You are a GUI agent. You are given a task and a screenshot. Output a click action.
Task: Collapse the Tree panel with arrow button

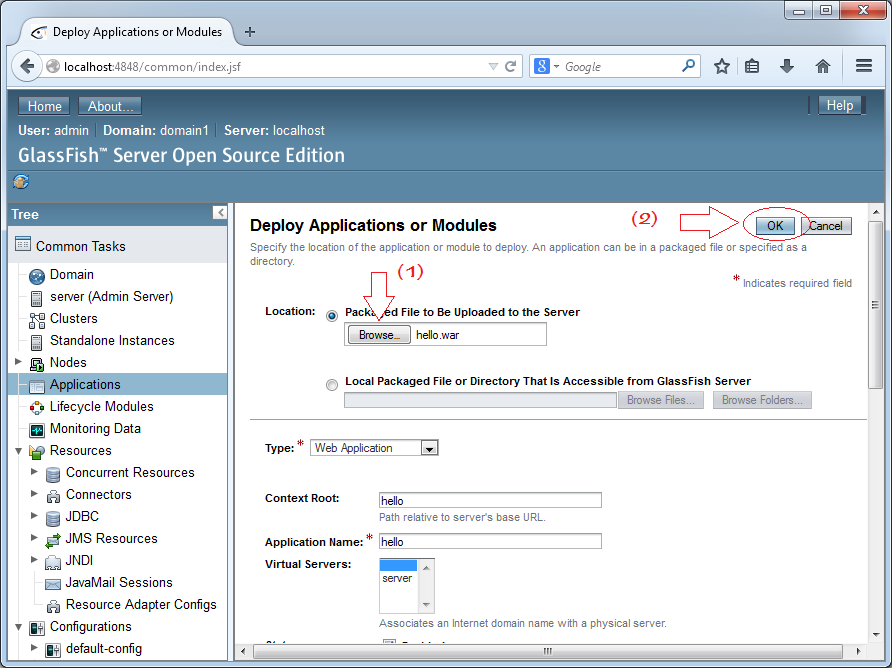tap(220, 213)
